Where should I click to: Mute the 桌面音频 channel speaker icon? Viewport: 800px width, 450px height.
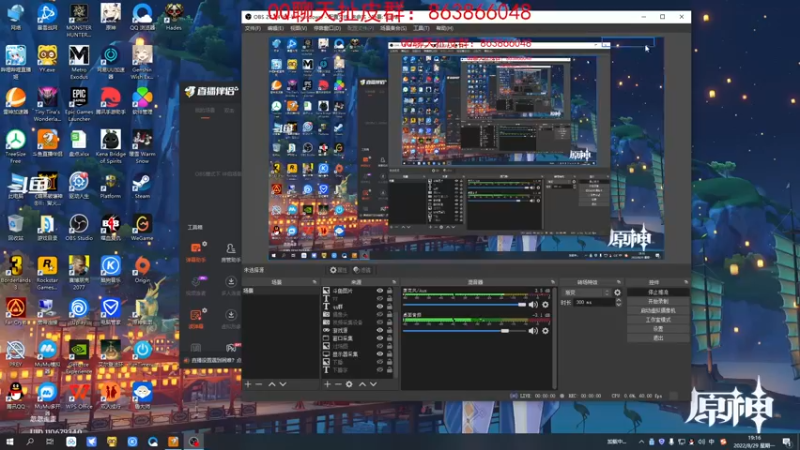tap(533, 331)
